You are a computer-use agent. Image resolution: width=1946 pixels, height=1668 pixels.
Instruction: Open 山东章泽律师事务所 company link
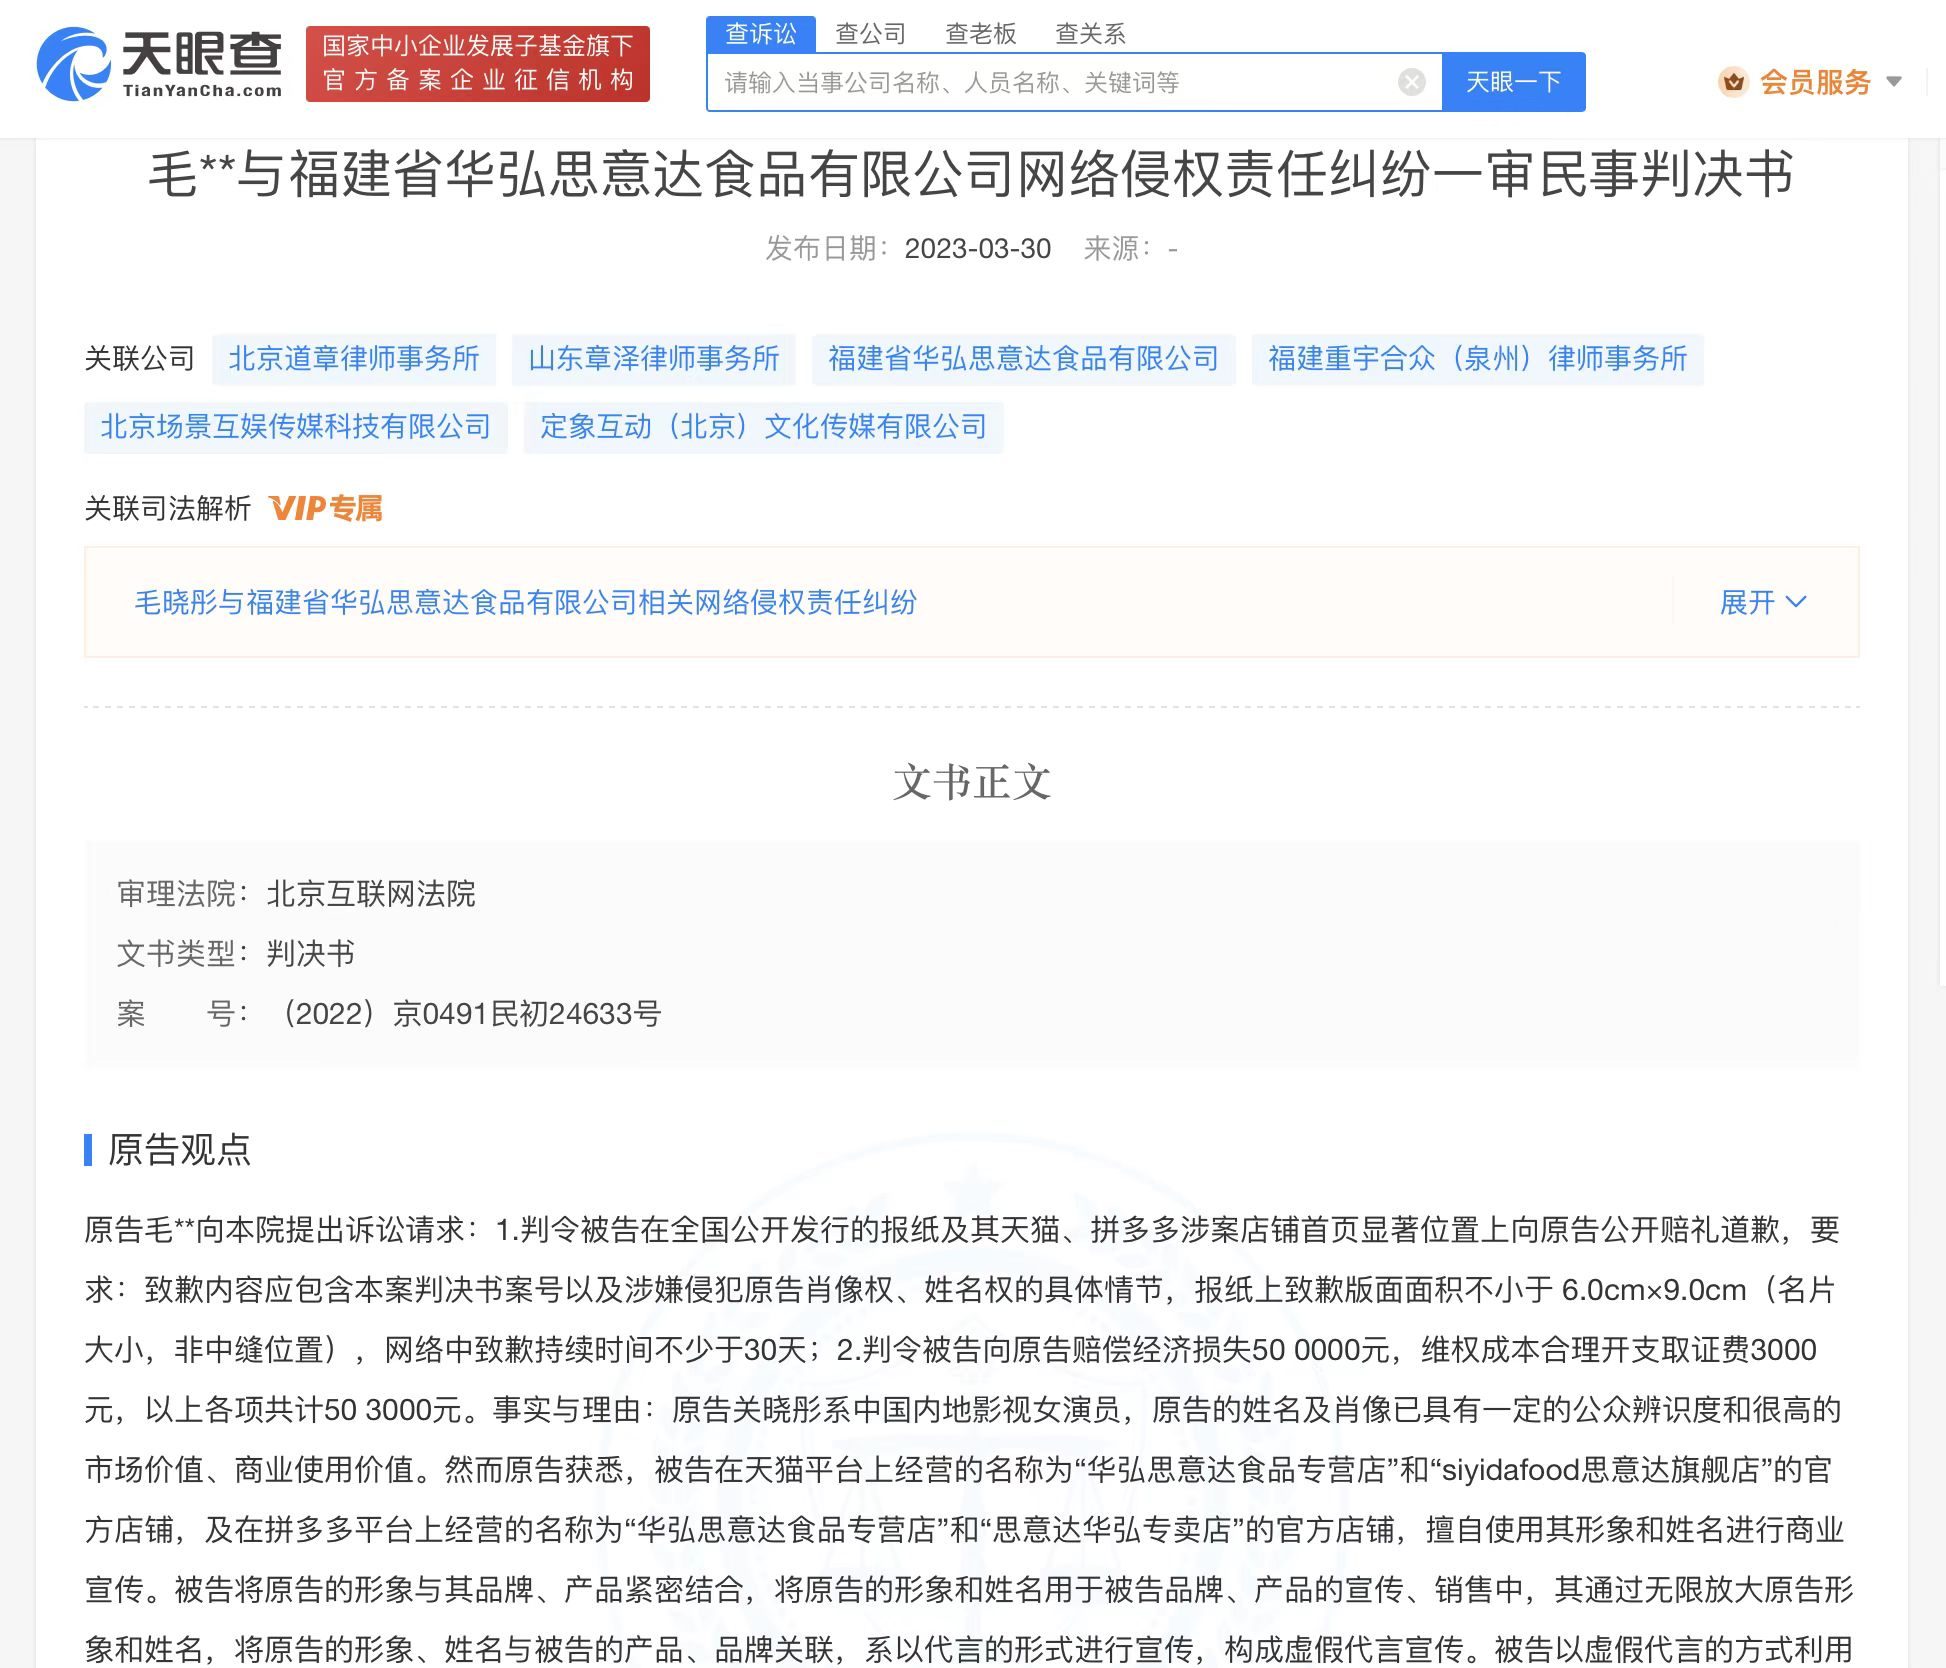click(654, 358)
